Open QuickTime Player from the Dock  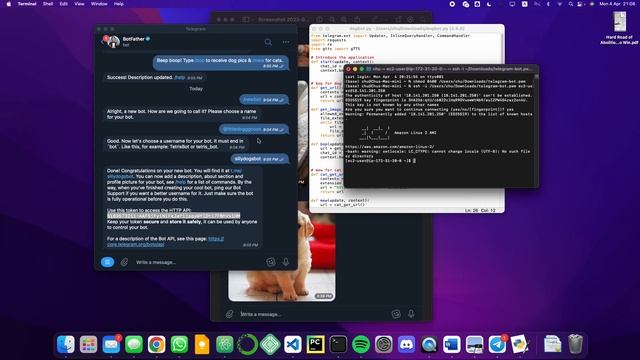(x=429, y=344)
